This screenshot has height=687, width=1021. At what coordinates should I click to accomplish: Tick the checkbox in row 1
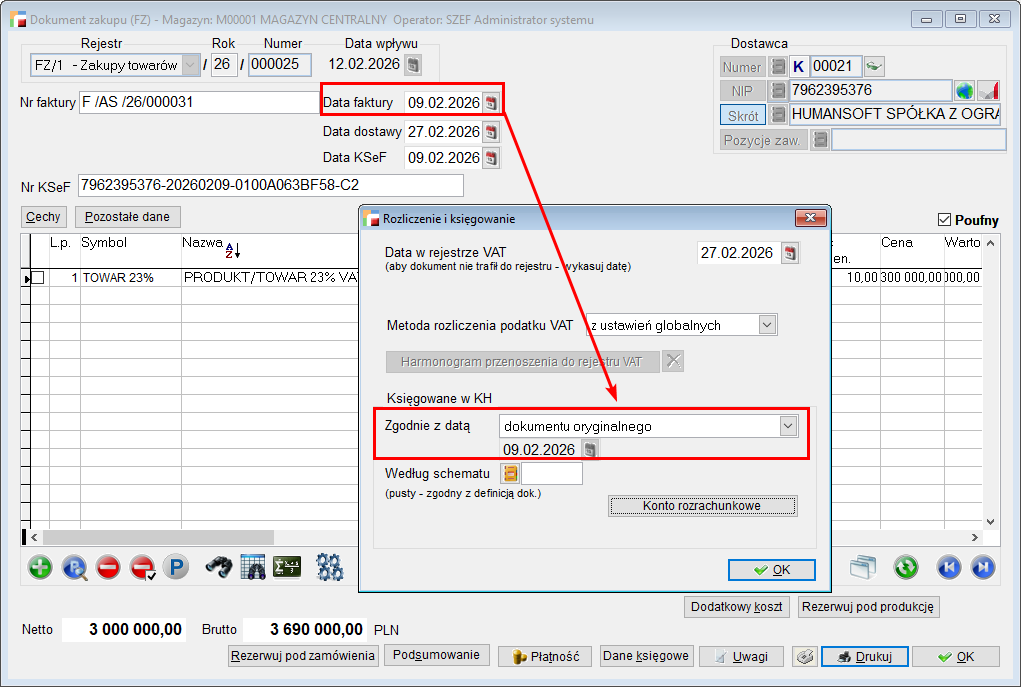[38, 277]
